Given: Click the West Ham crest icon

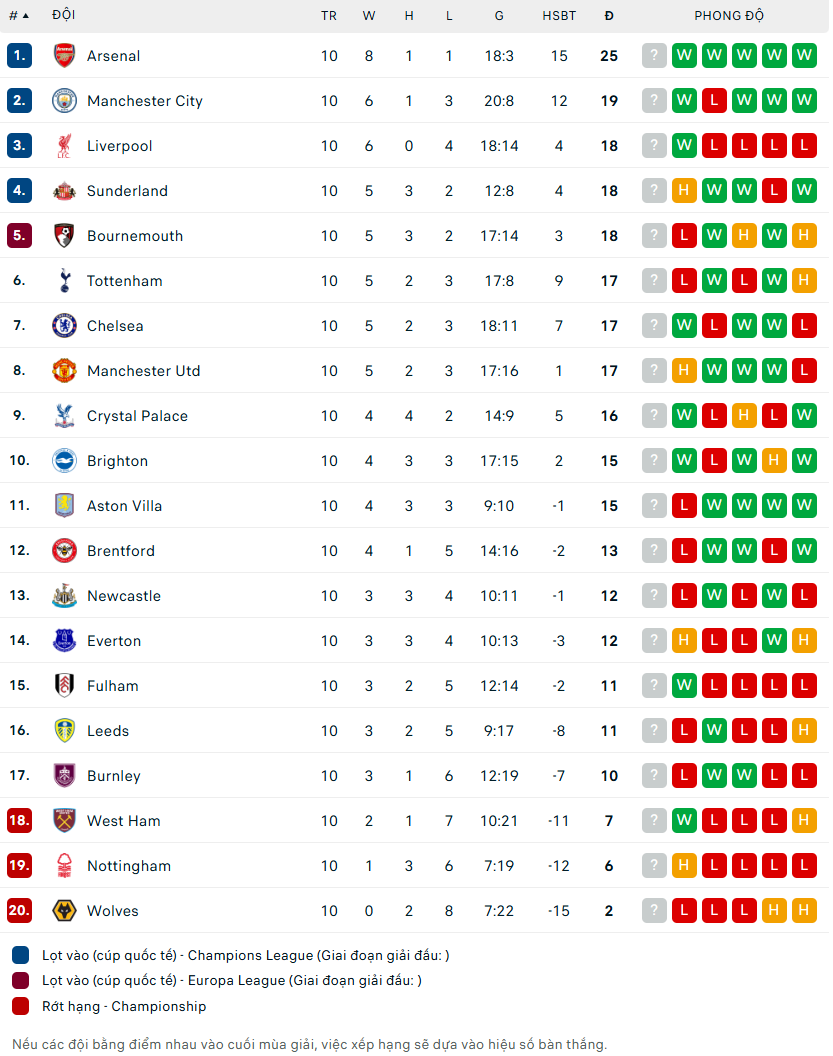Looking at the screenshot, I should (x=64, y=821).
